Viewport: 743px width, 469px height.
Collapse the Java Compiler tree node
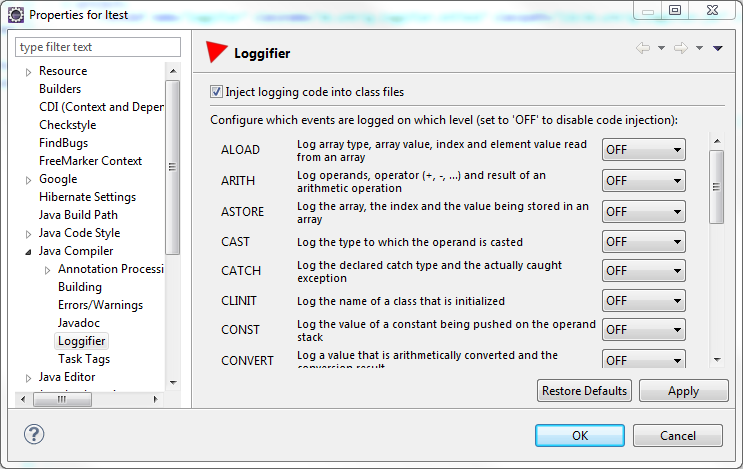coord(28,252)
